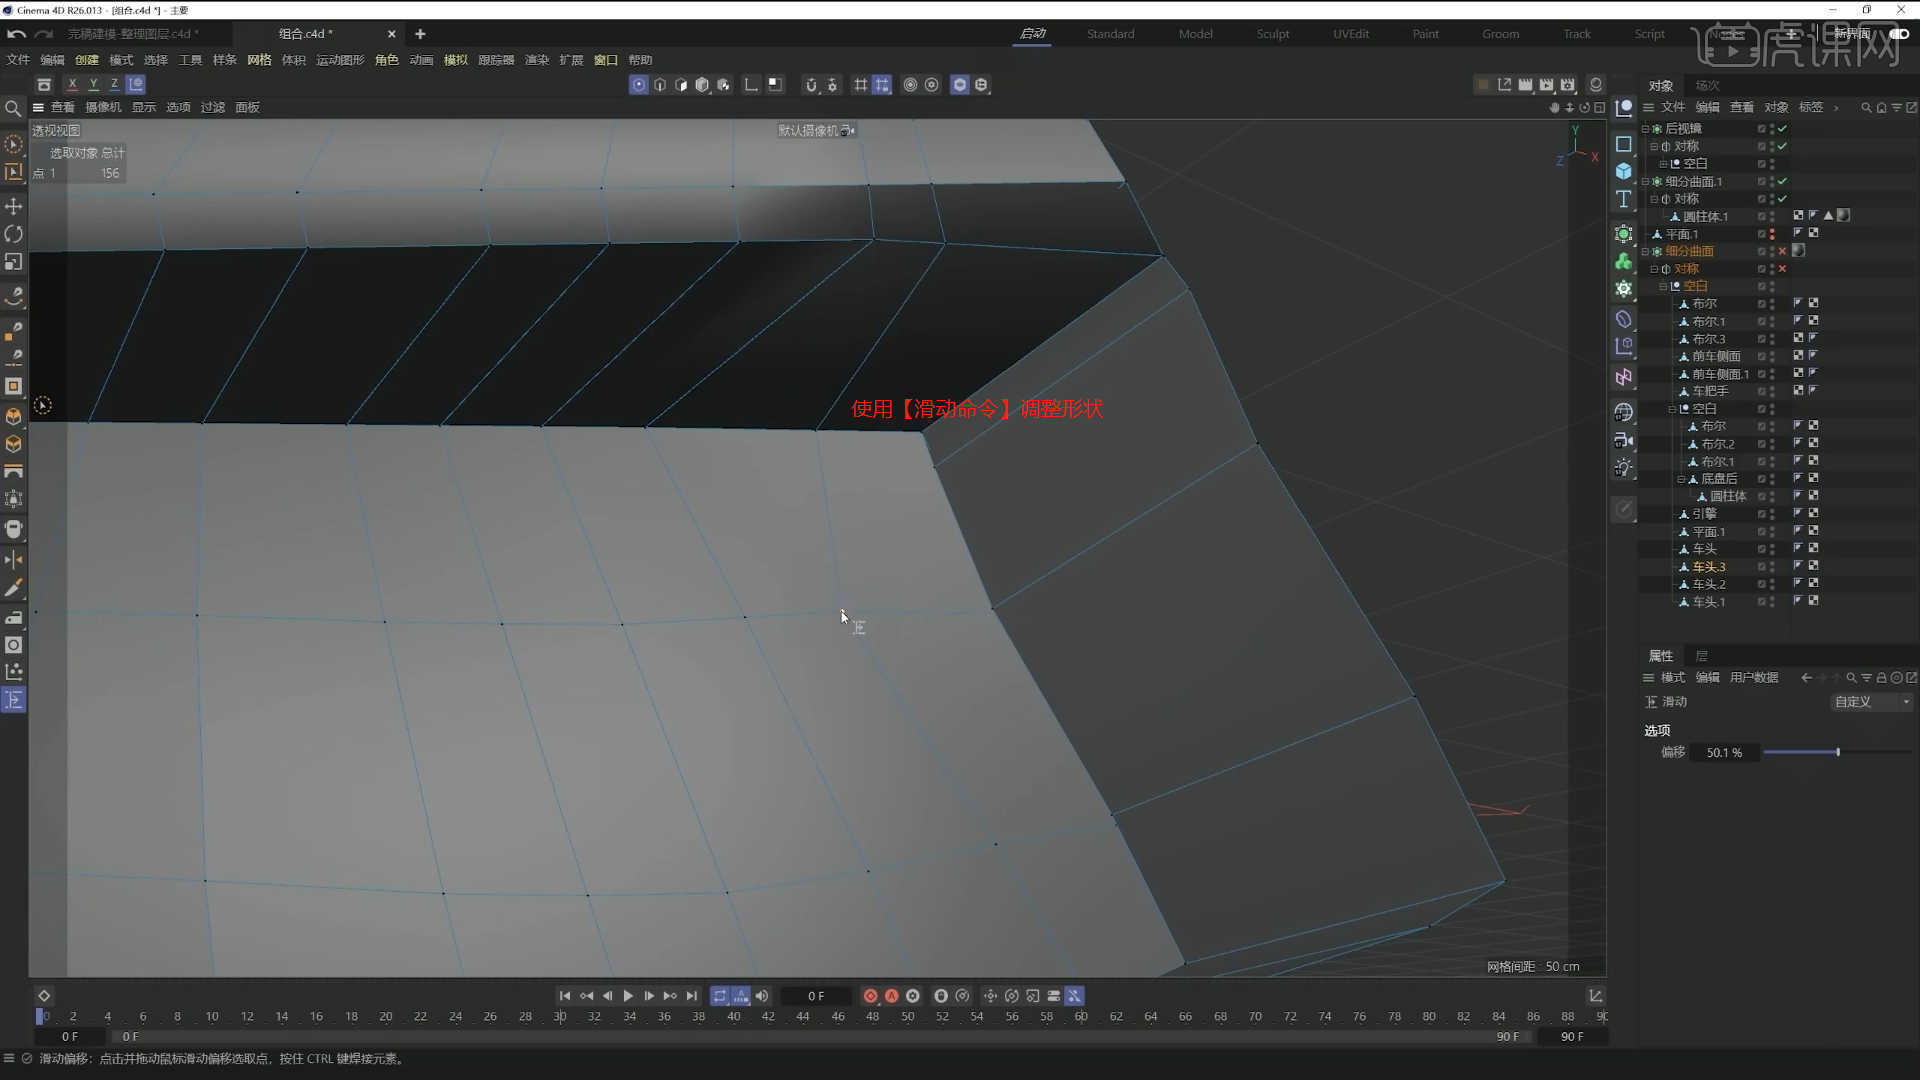This screenshot has height=1080, width=1920.
Task: Open deformer icon in right palette
Action: pos(1624,320)
